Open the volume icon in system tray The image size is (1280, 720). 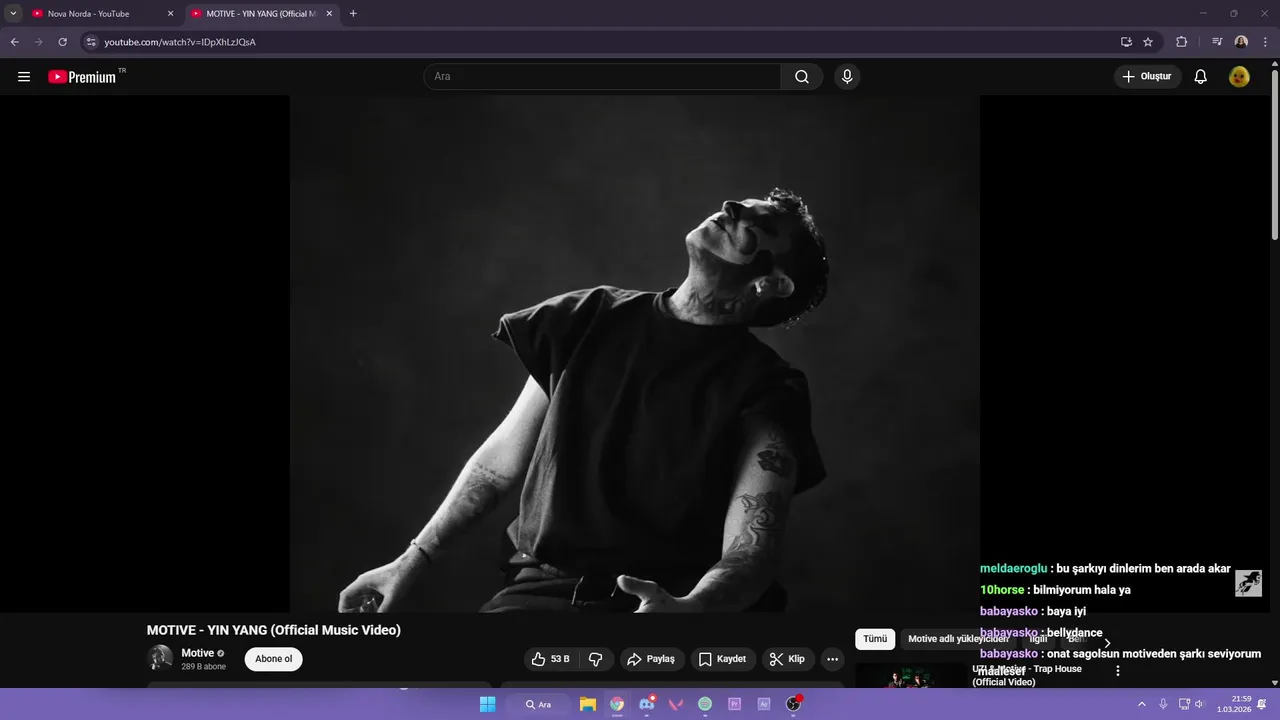click(x=1200, y=704)
